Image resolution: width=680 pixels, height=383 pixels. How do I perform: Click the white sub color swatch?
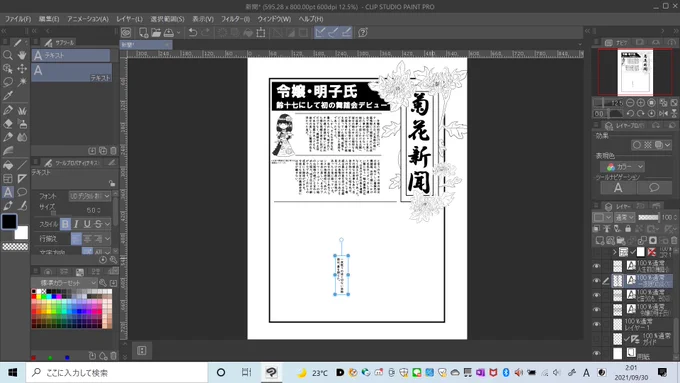(x=21, y=233)
